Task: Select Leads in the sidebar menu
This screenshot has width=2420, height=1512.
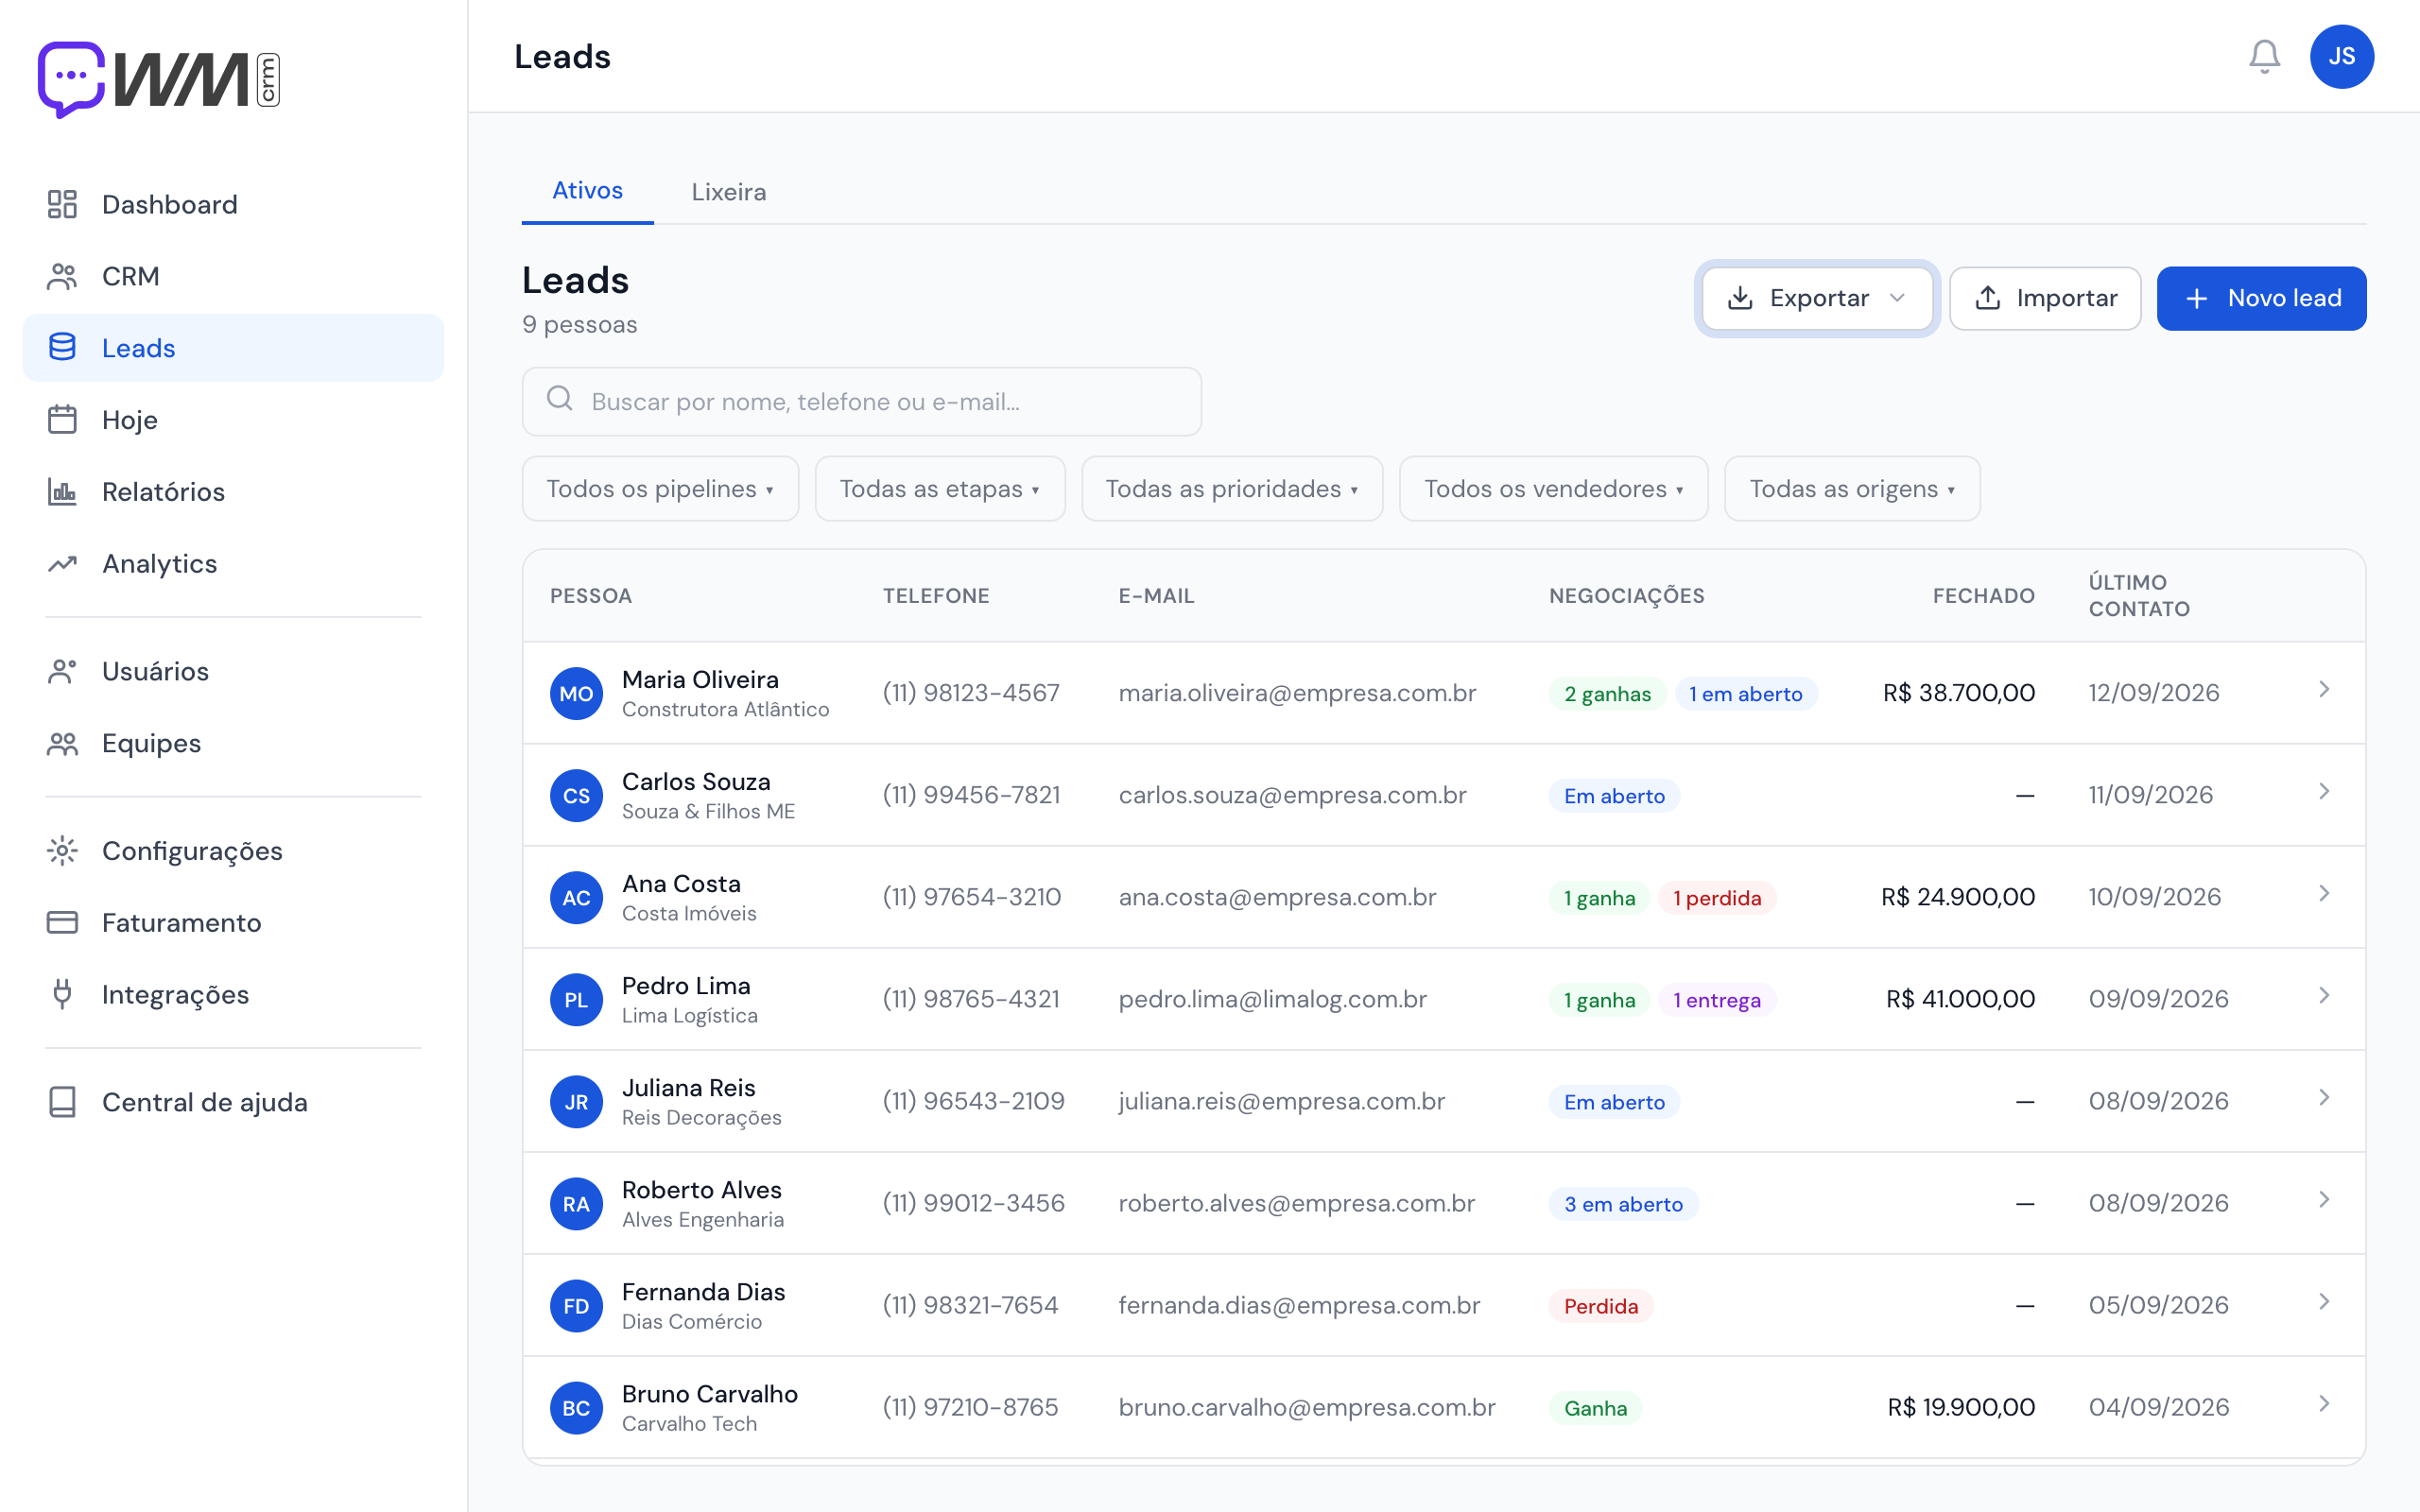Action: click(233, 348)
